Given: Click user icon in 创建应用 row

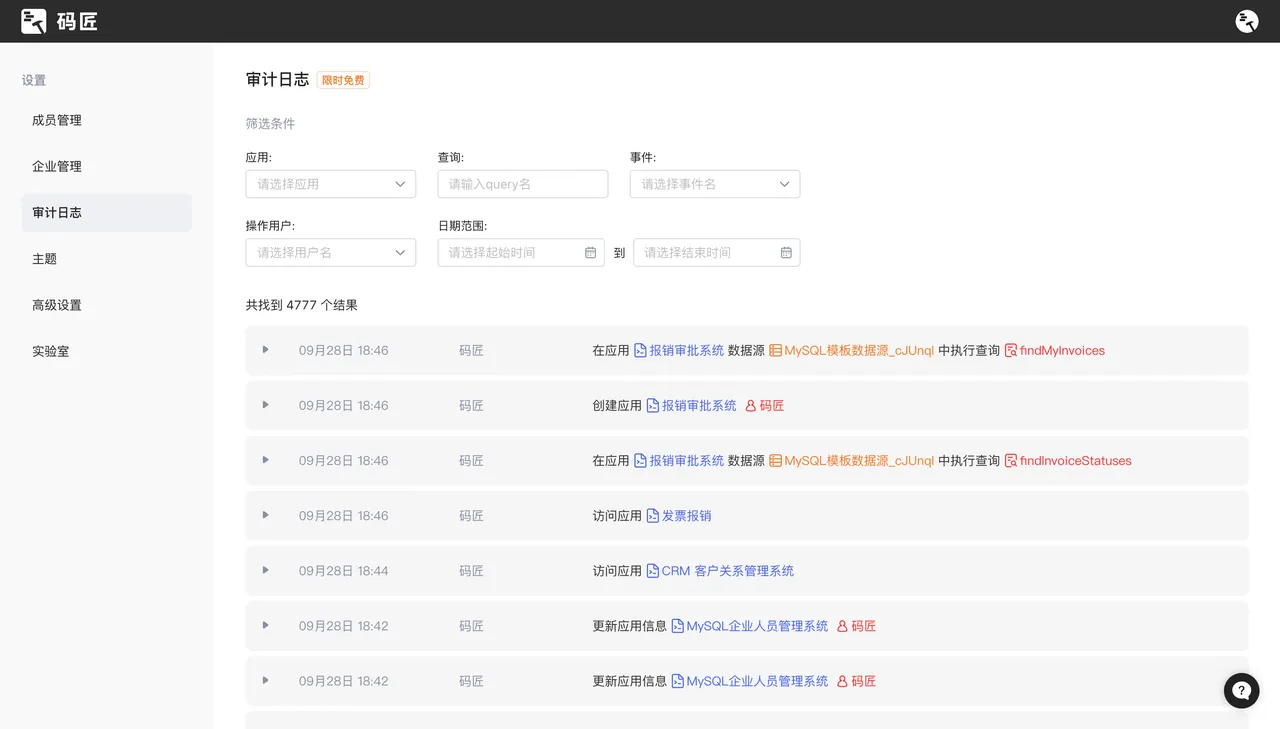Looking at the screenshot, I should click(x=751, y=406).
